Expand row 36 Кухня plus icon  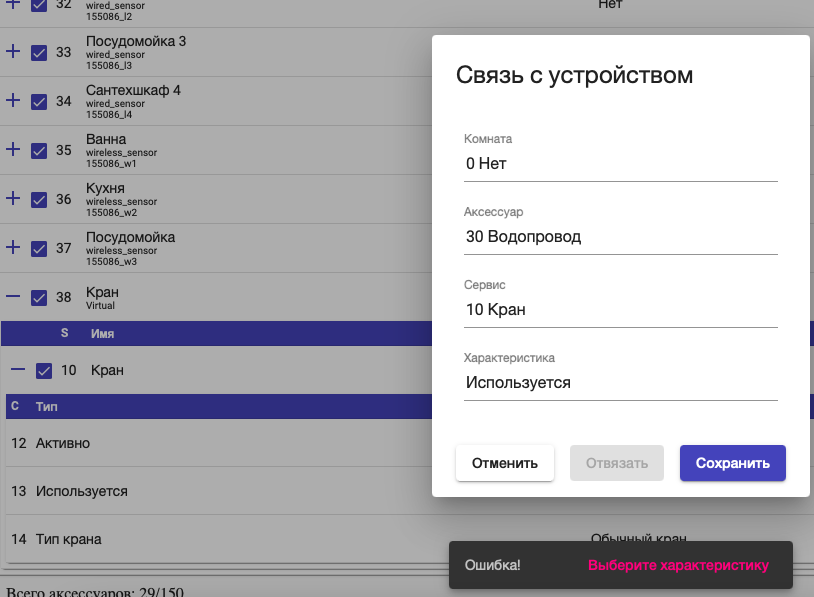[x=13, y=198]
